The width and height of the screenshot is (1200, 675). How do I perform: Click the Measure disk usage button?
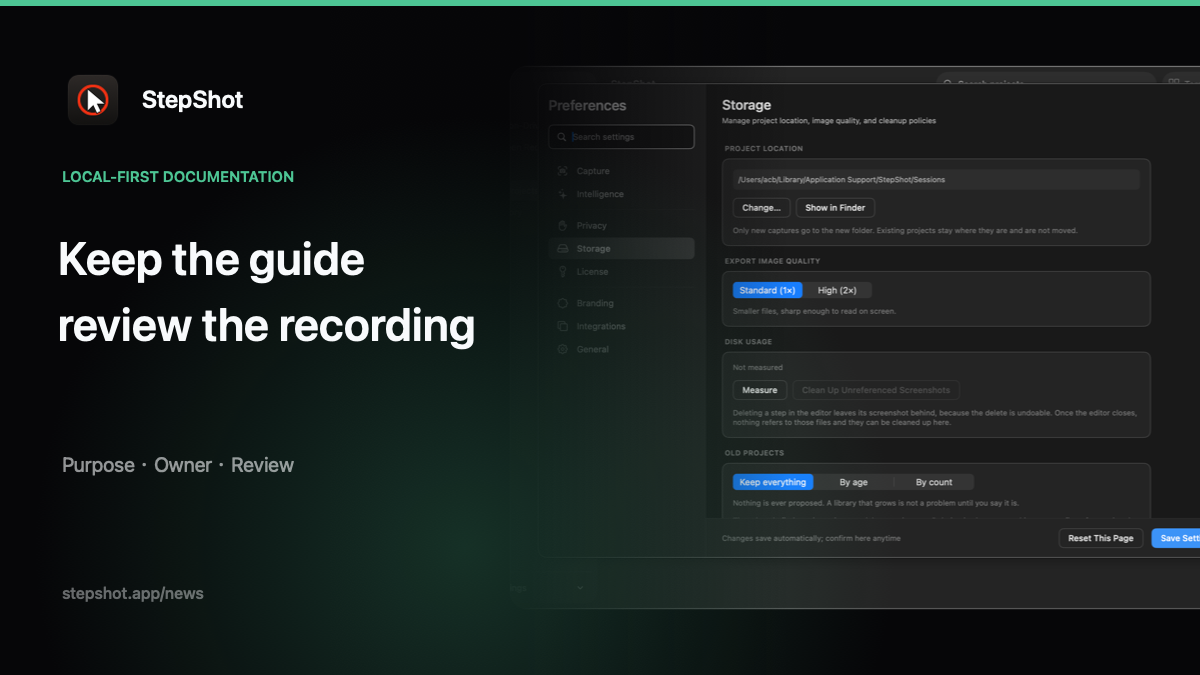point(760,390)
